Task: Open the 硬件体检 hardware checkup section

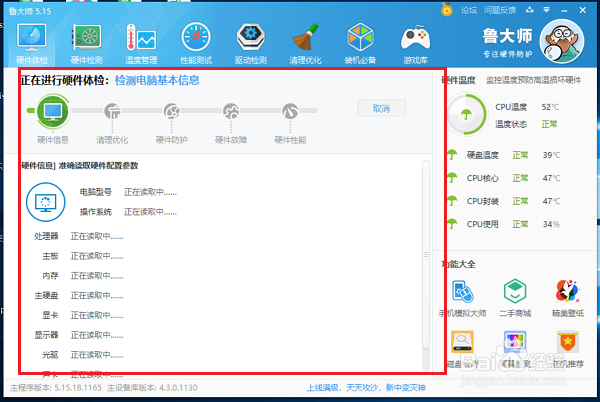Action: tap(32, 44)
